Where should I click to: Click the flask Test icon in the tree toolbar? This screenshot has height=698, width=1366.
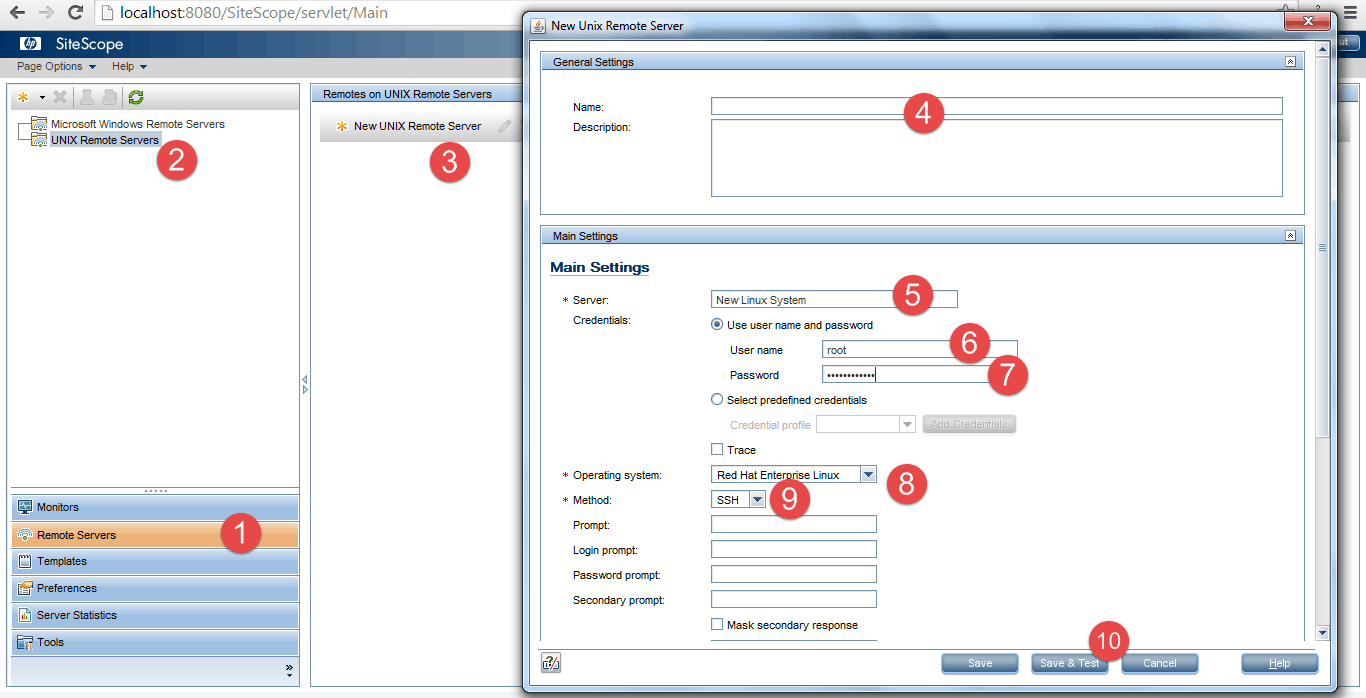tap(87, 97)
